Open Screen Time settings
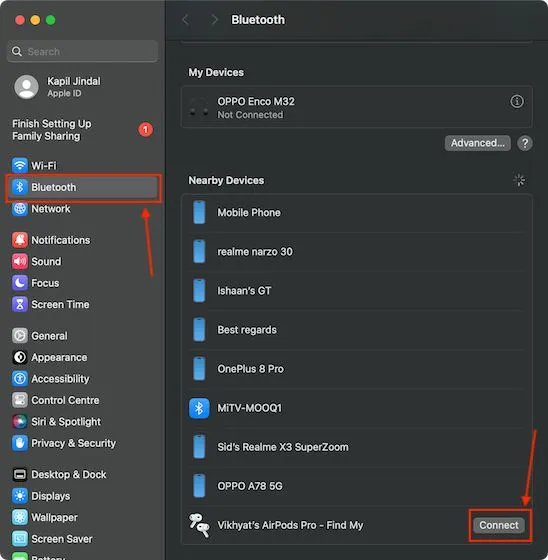548x560 pixels. tap(83, 304)
